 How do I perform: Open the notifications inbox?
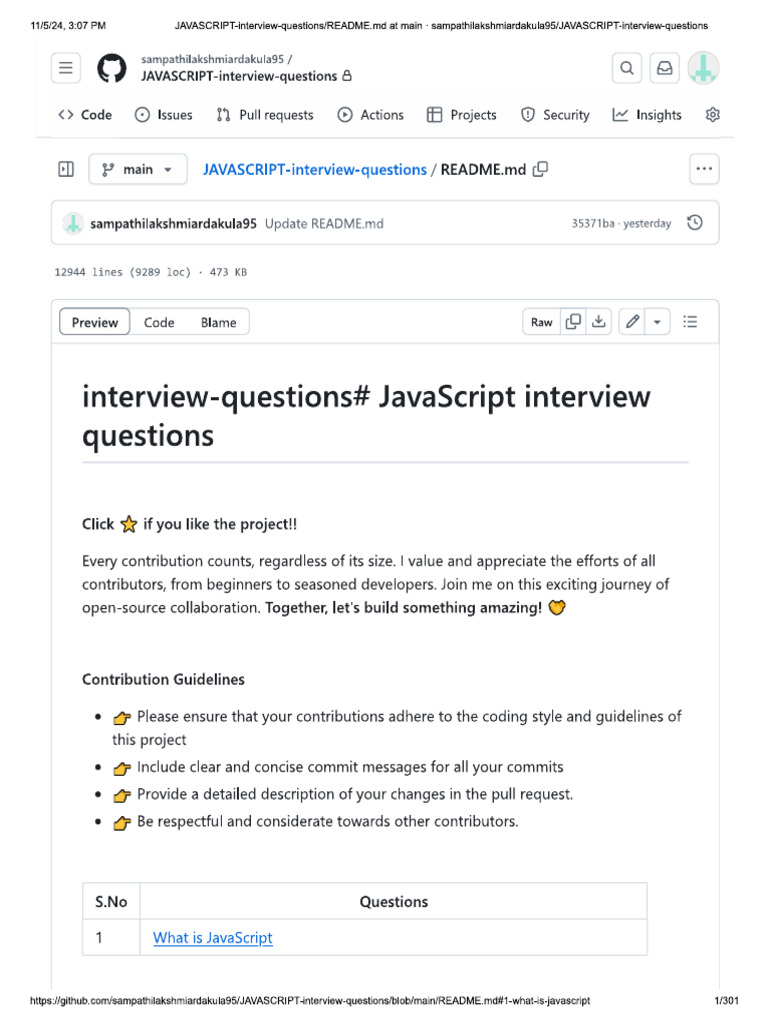(x=664, y=68)
